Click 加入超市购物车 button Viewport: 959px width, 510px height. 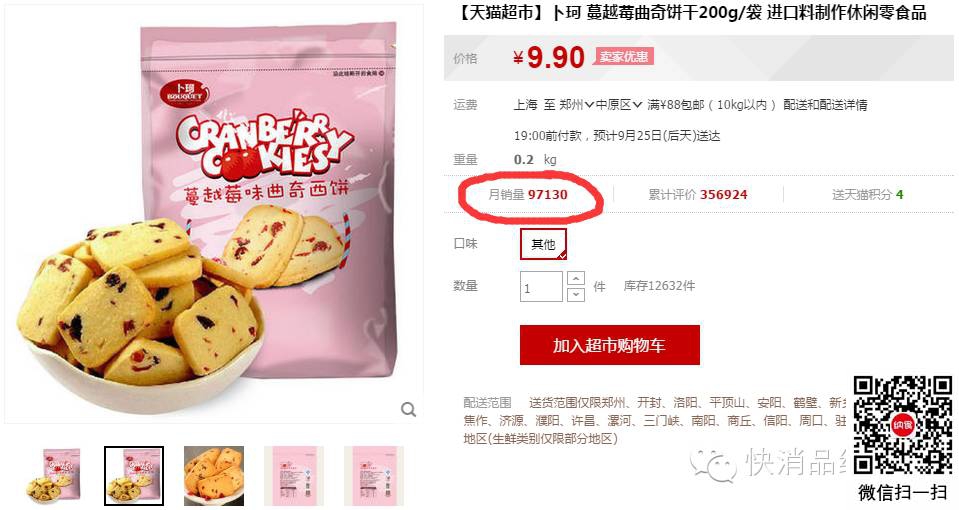pyautogui.click(x=610, y=345)
